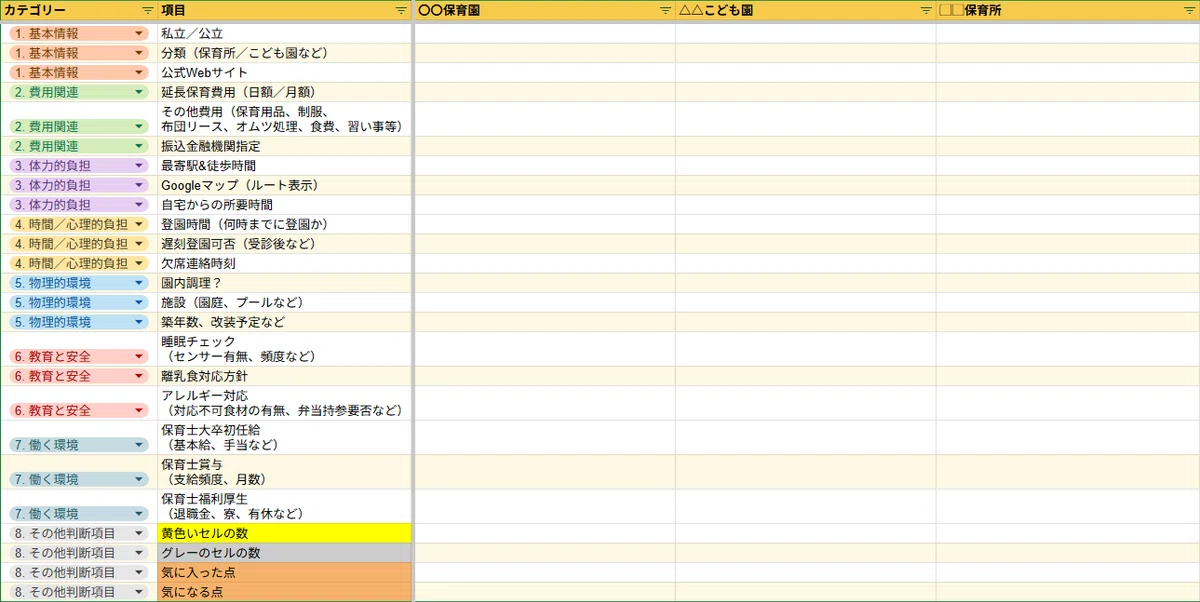Open the category dropdown chip in the 公式Webサイト row

pos(79,72)
